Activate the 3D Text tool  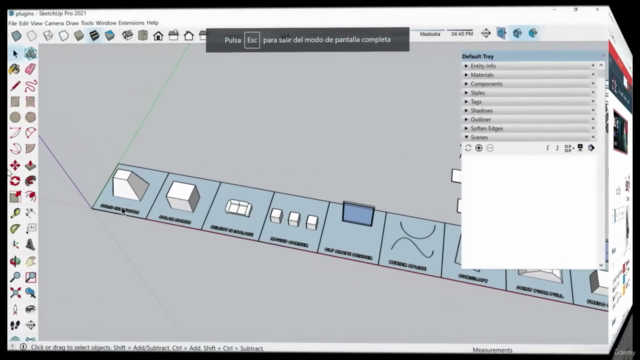(30, 245)
